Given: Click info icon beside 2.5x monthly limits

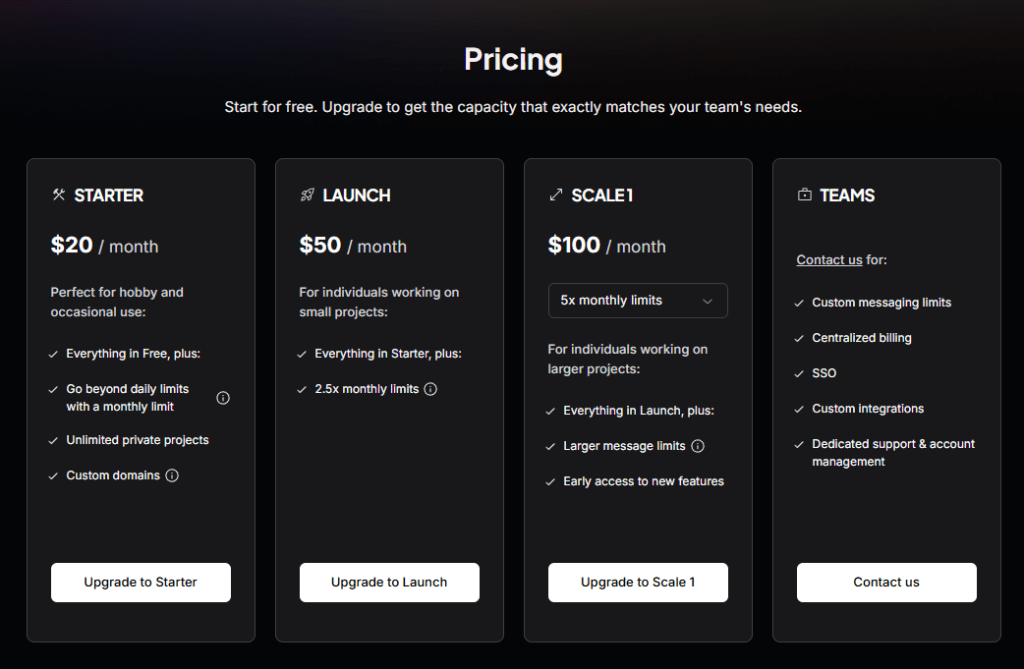Looking at the screenshot, I should 430,389.
